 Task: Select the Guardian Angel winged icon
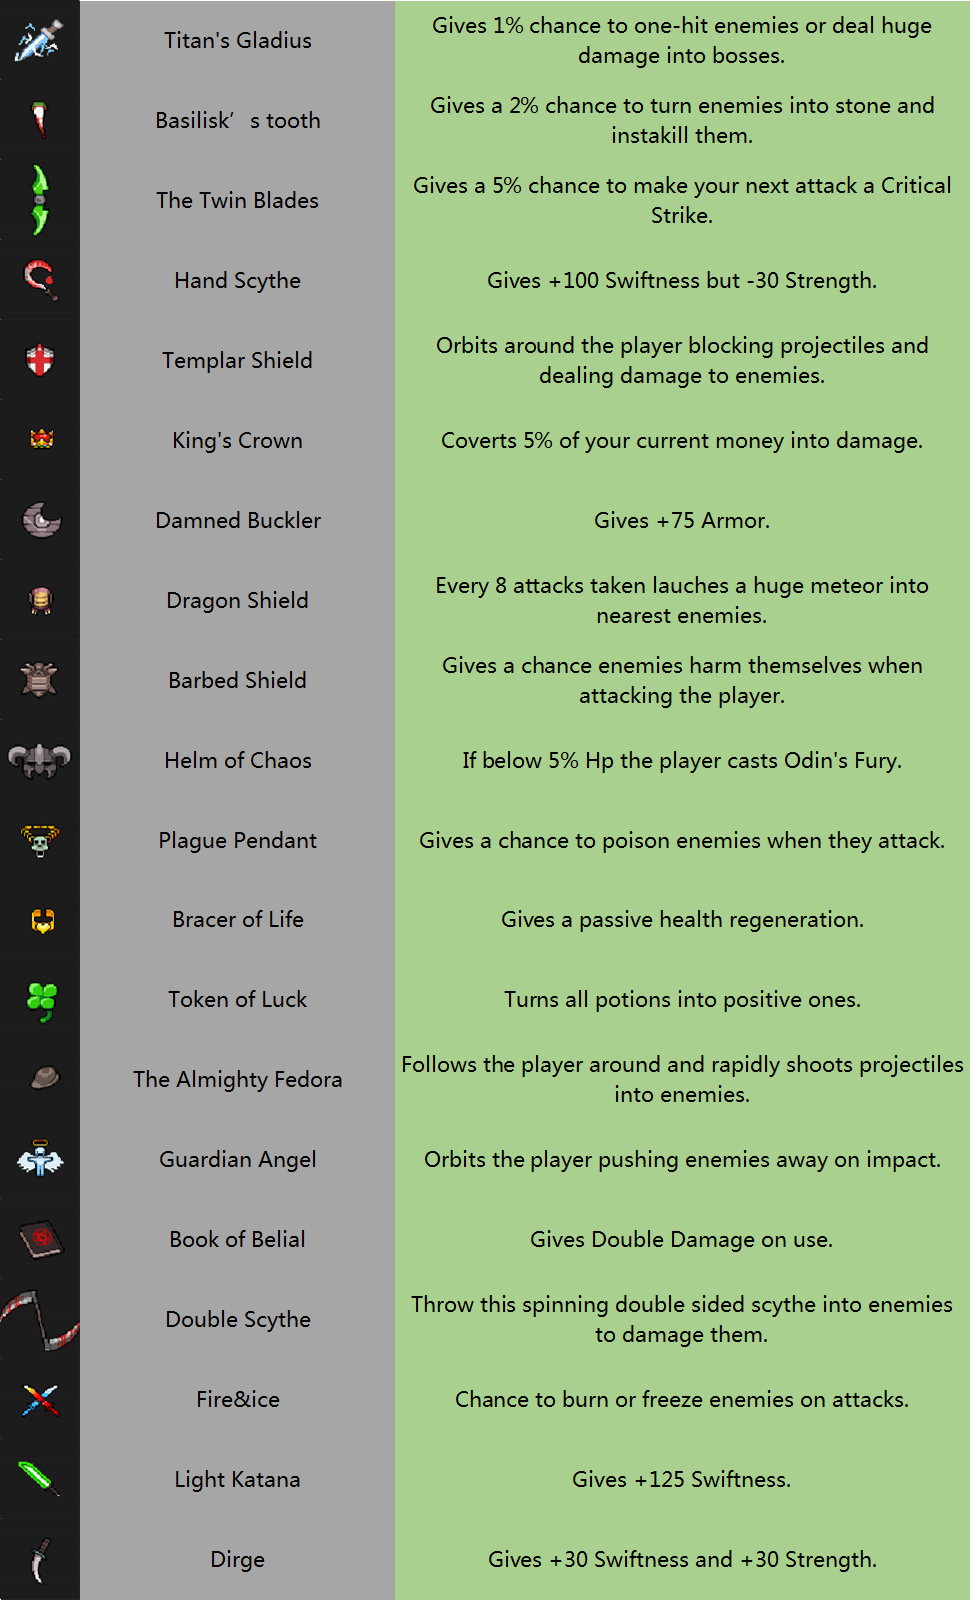tap(40, 1159)
